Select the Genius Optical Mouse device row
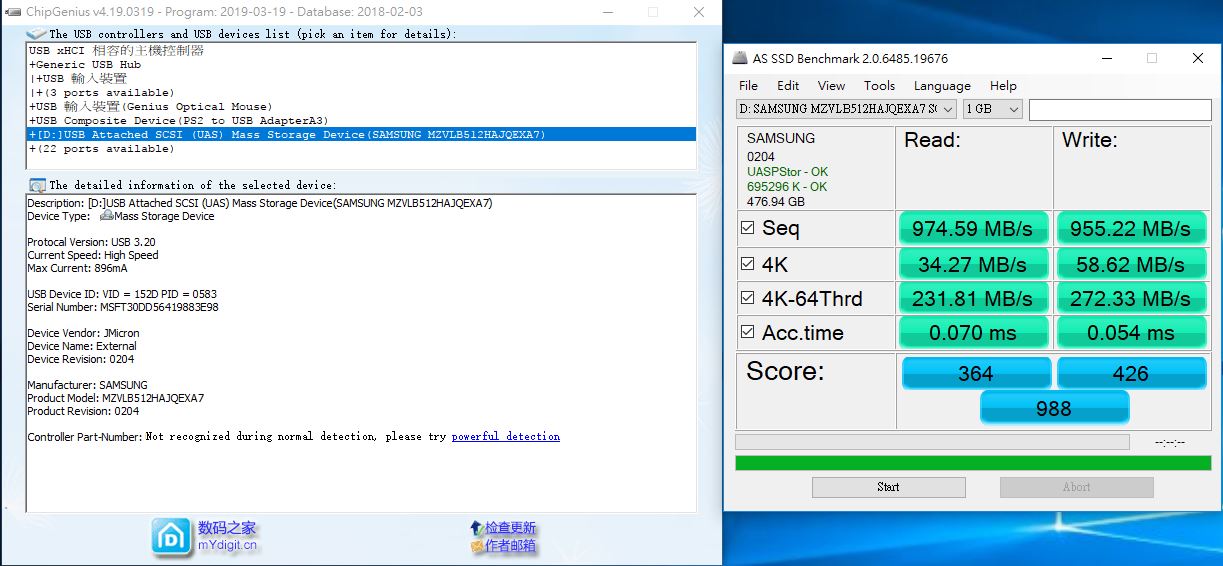Image resolution: width=1223 pixels, height=566 pixels. pyautogui.click(x=361, y=106)
